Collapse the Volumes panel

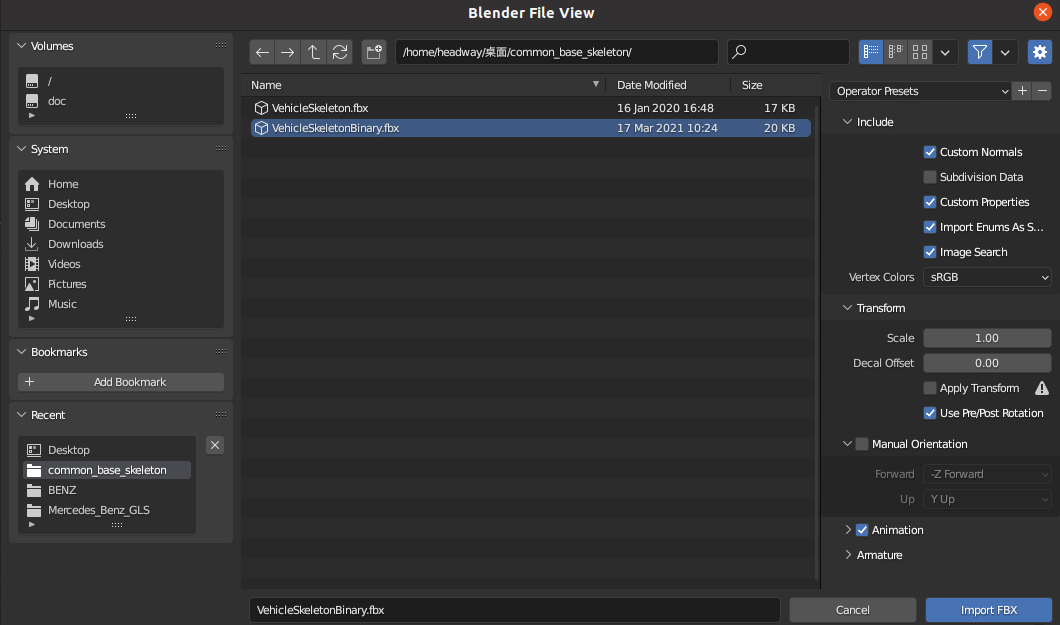(22, 46)
